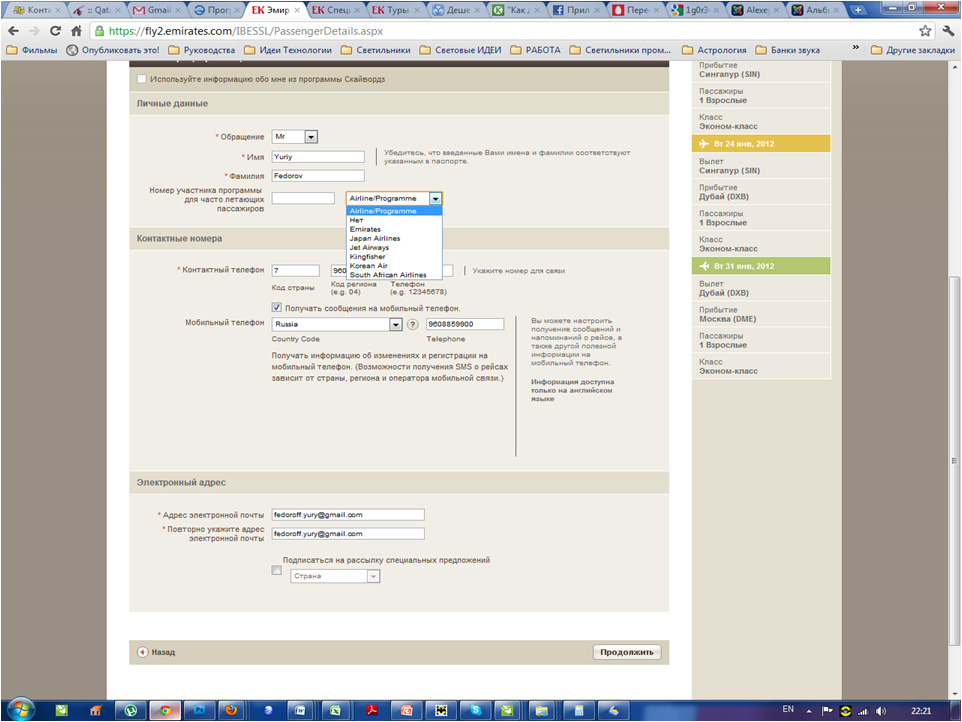Click the Адрес электронной почты field
Image resolution: width=962 pixels, height=722 pixels.
(x=348, y=515)
